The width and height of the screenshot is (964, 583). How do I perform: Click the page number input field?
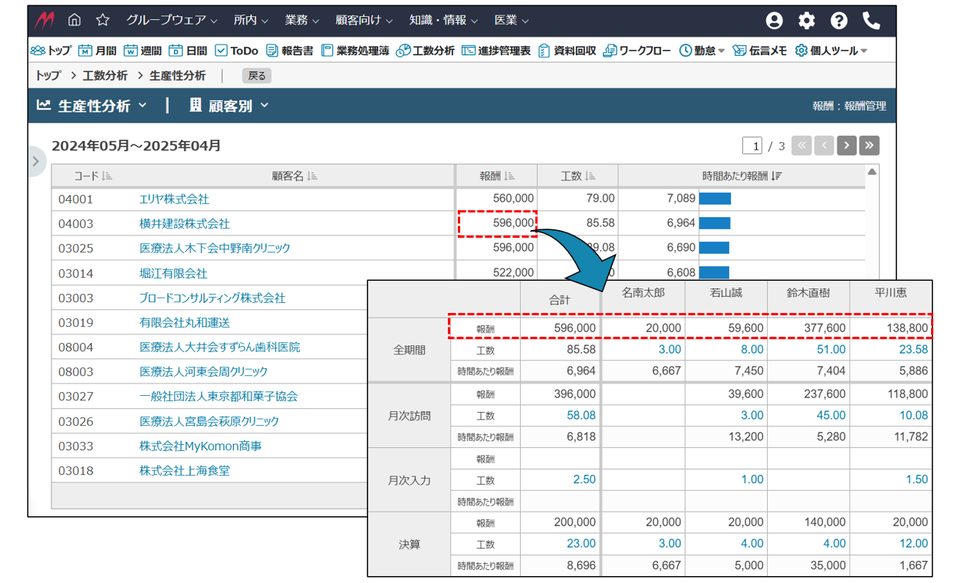pyautogui.click(x=753, y=146)
